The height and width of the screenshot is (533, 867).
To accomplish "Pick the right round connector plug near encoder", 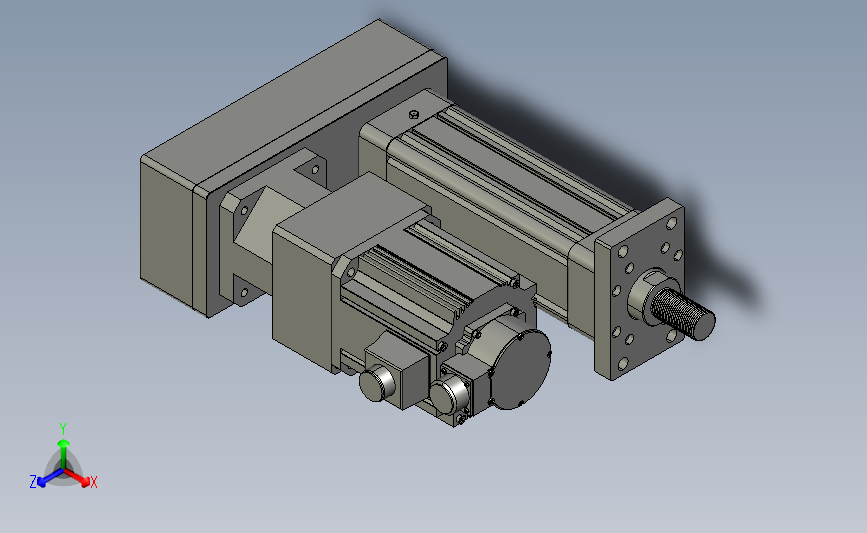I will click(449, 395).
